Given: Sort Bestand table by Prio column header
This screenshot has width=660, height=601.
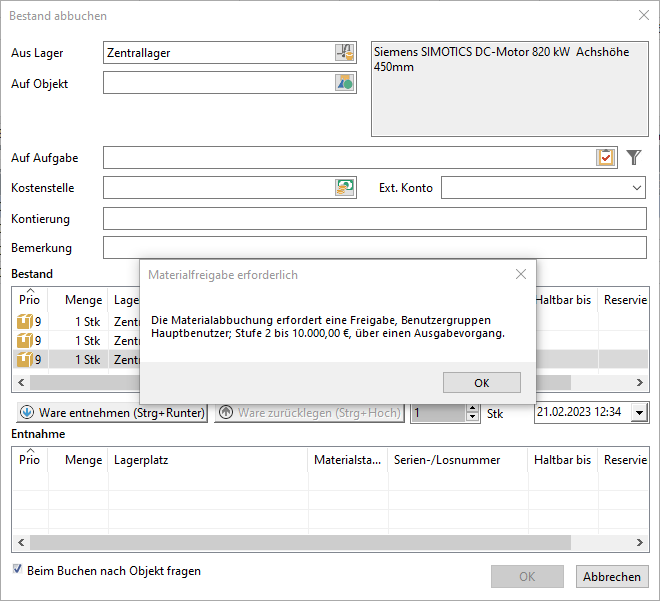Looking at the screenshot, I should 29,300.
